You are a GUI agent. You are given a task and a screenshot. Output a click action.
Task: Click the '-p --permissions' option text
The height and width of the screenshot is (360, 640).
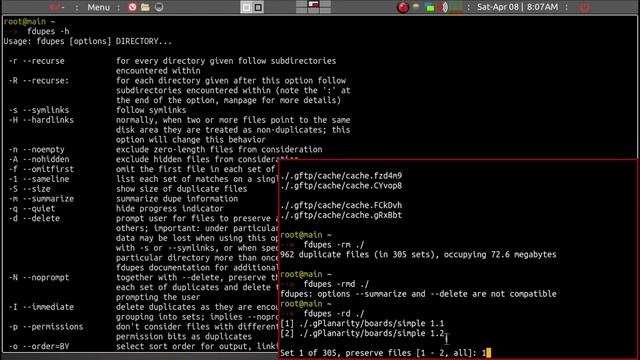click(x=46, y=327)
